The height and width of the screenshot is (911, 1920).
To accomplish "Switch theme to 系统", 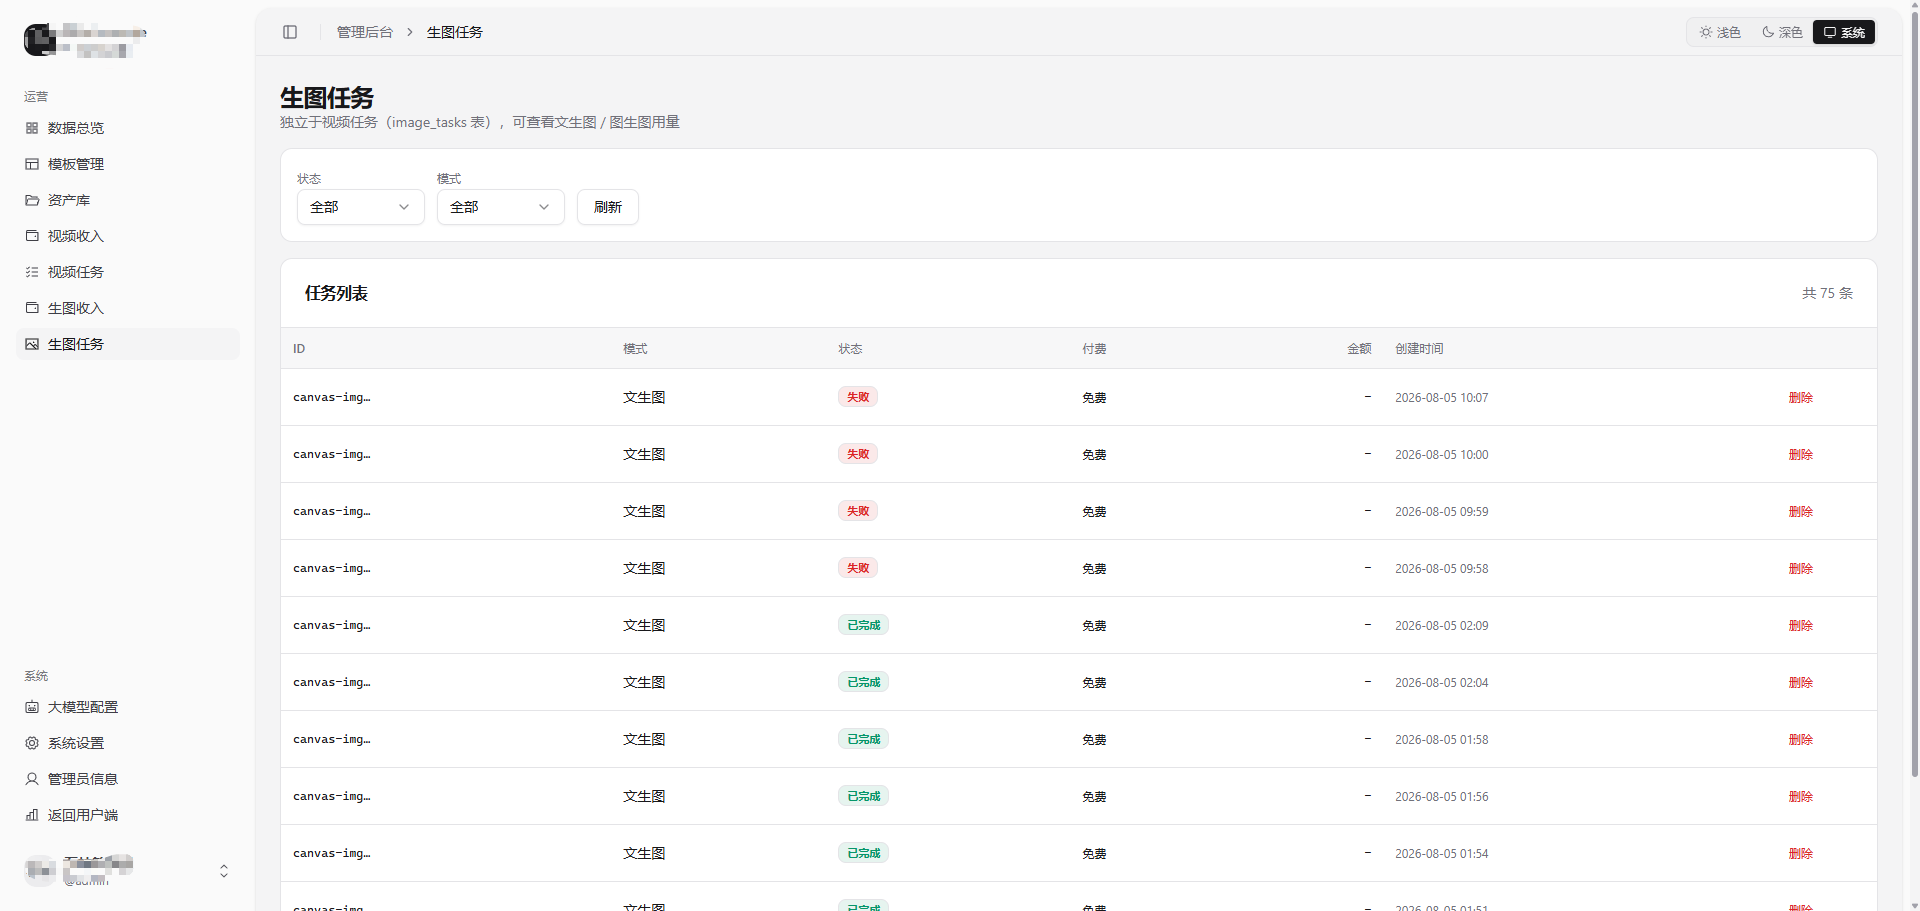I will coord(1844,32).
